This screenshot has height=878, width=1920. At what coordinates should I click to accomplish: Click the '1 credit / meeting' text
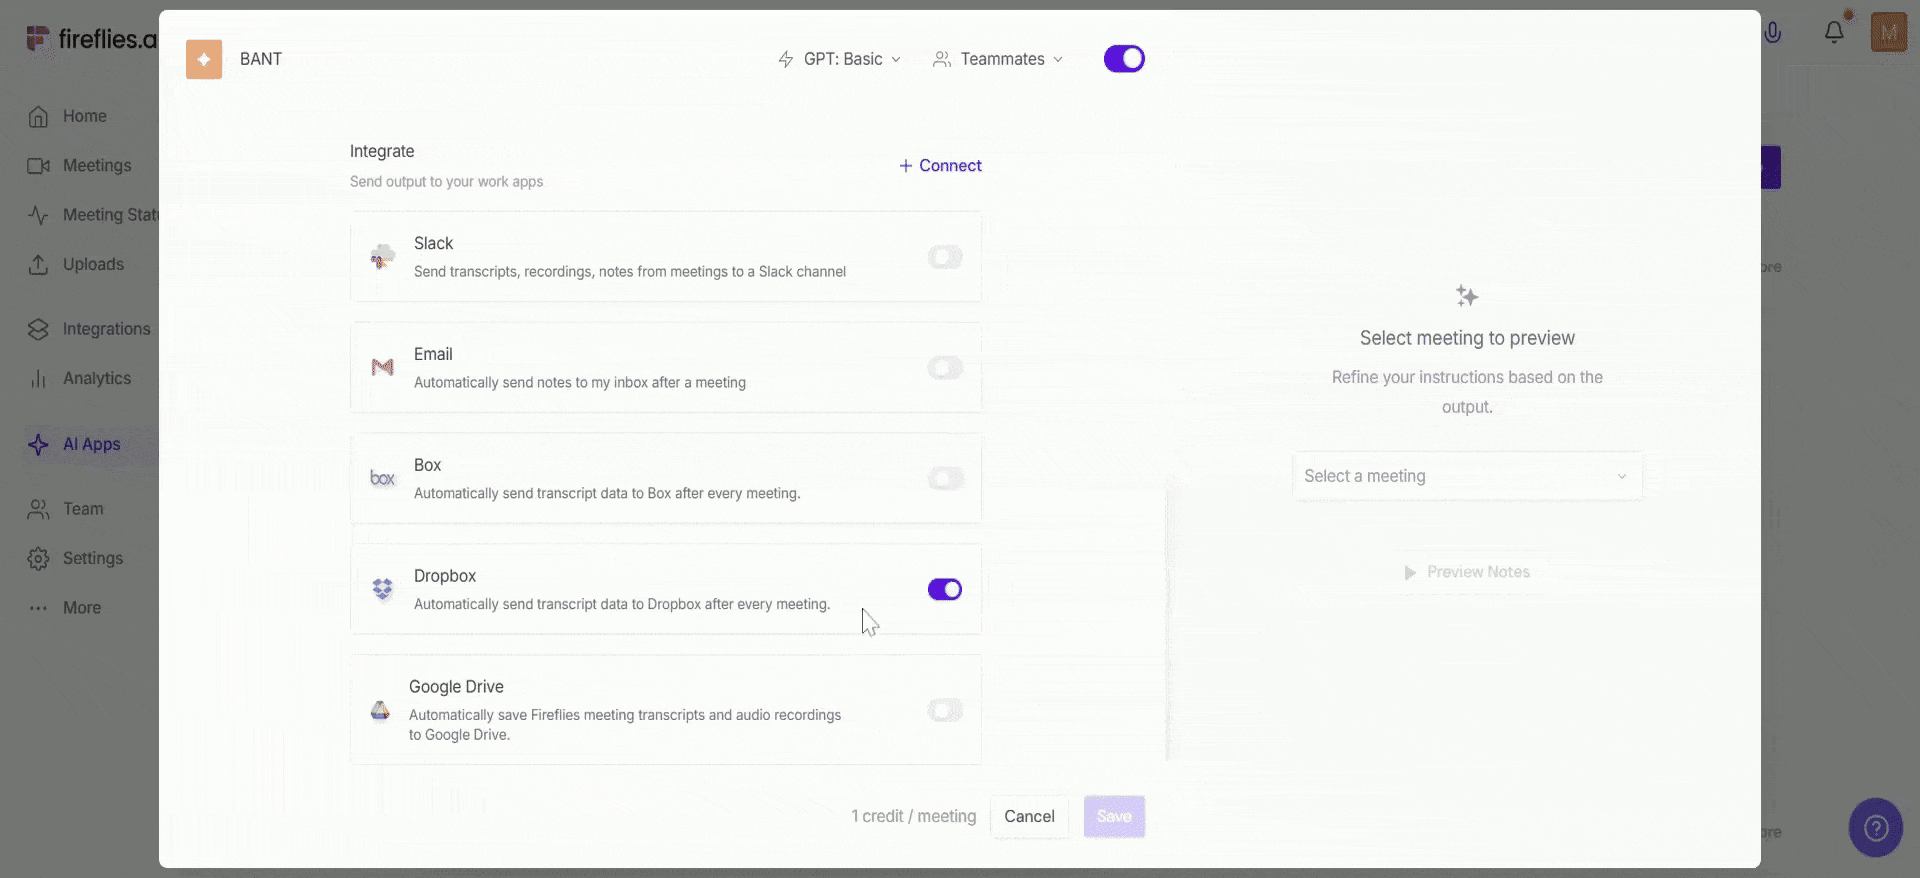pyautogui.click(x=914, y=817)
